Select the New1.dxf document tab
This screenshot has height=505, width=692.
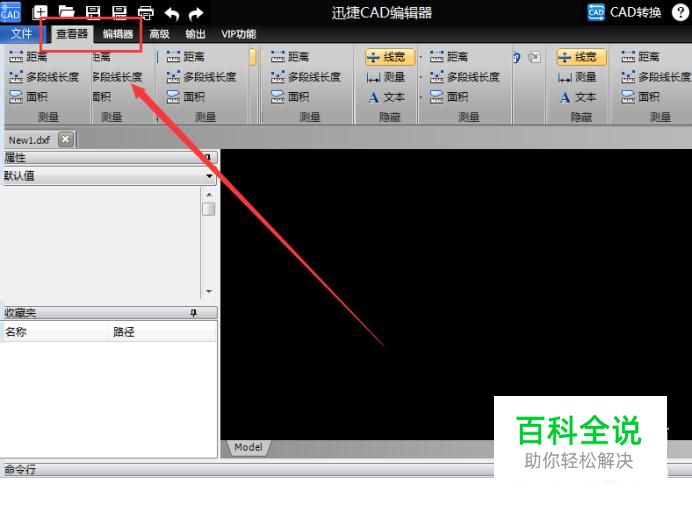tap(30, 140)
